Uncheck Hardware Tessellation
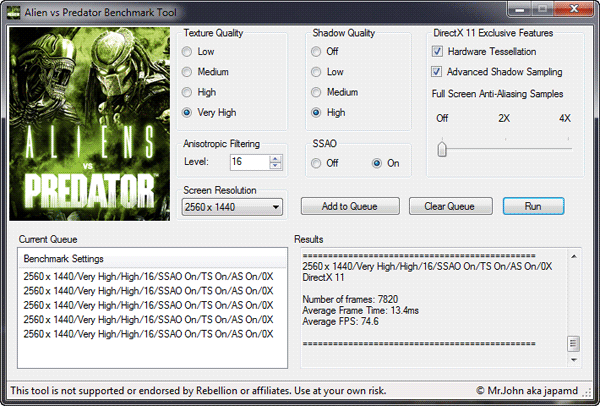The width and height of the screenshot is (600, 406). 438,51
